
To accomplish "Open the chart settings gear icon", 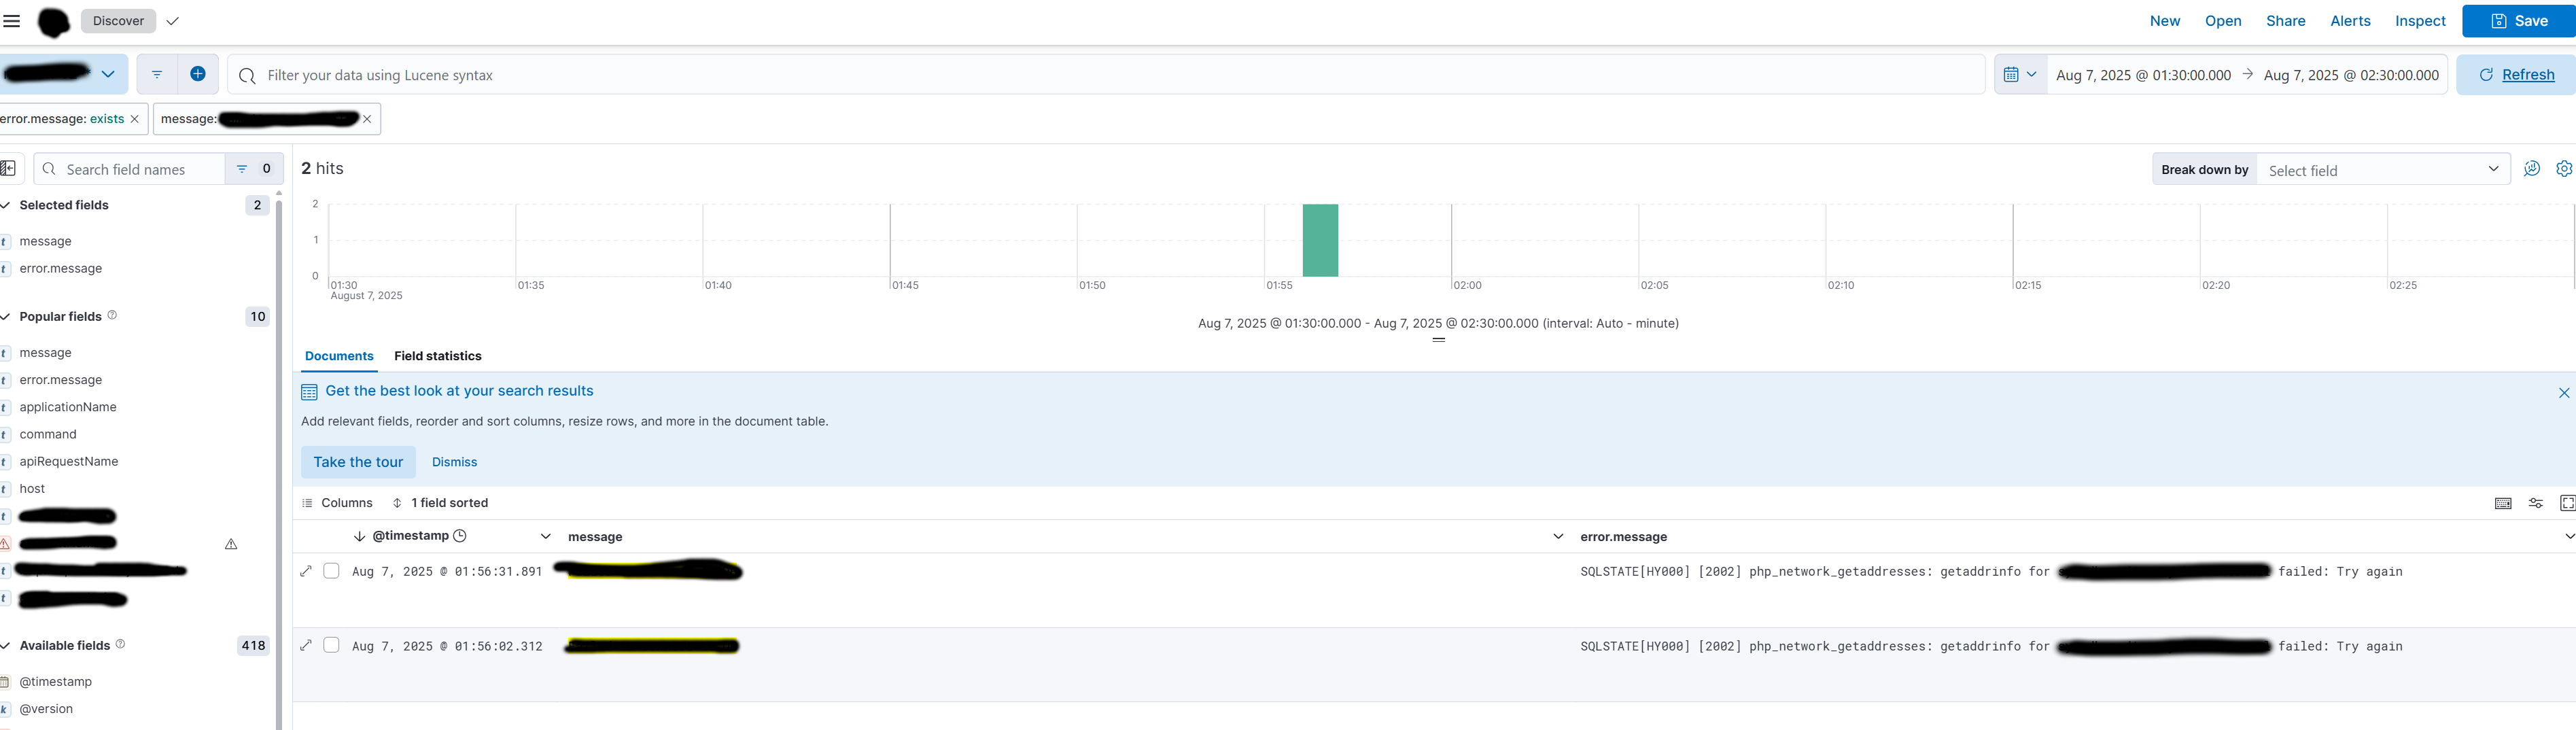I will pyautogui.click(x=2563, y=169).
